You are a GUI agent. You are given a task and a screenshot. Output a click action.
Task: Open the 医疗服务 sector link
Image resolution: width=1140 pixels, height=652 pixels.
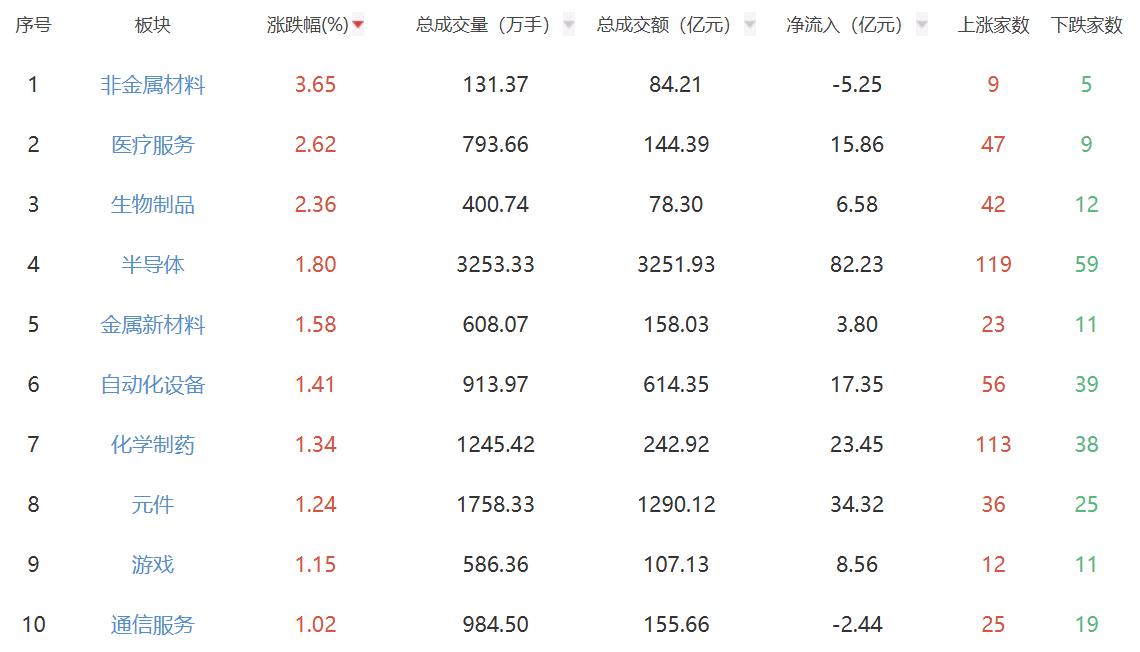click(153, 145)
